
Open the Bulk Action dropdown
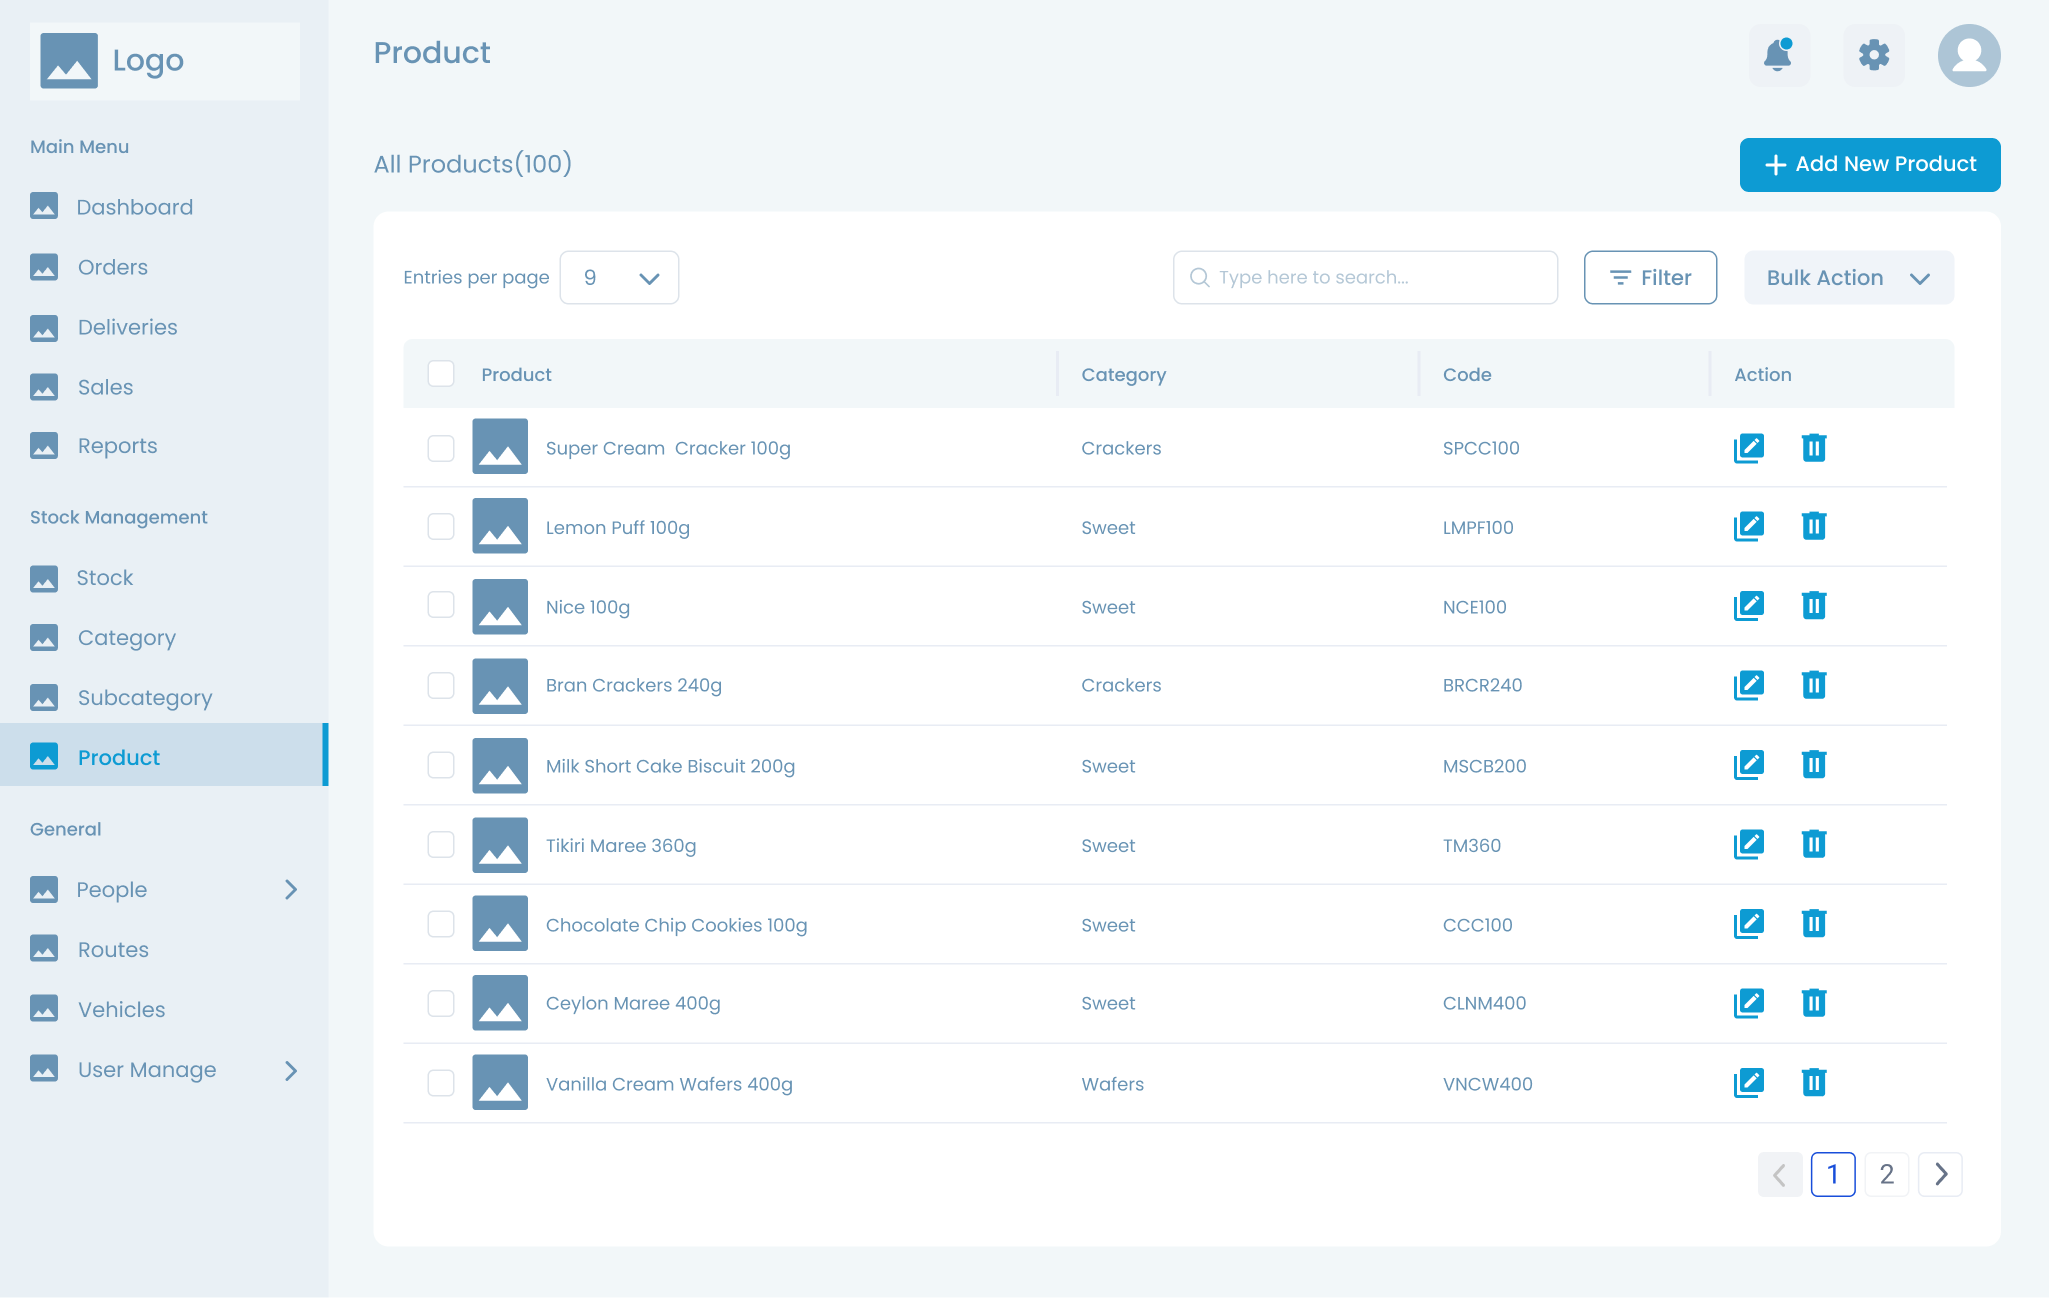(x=1848, y=277)
